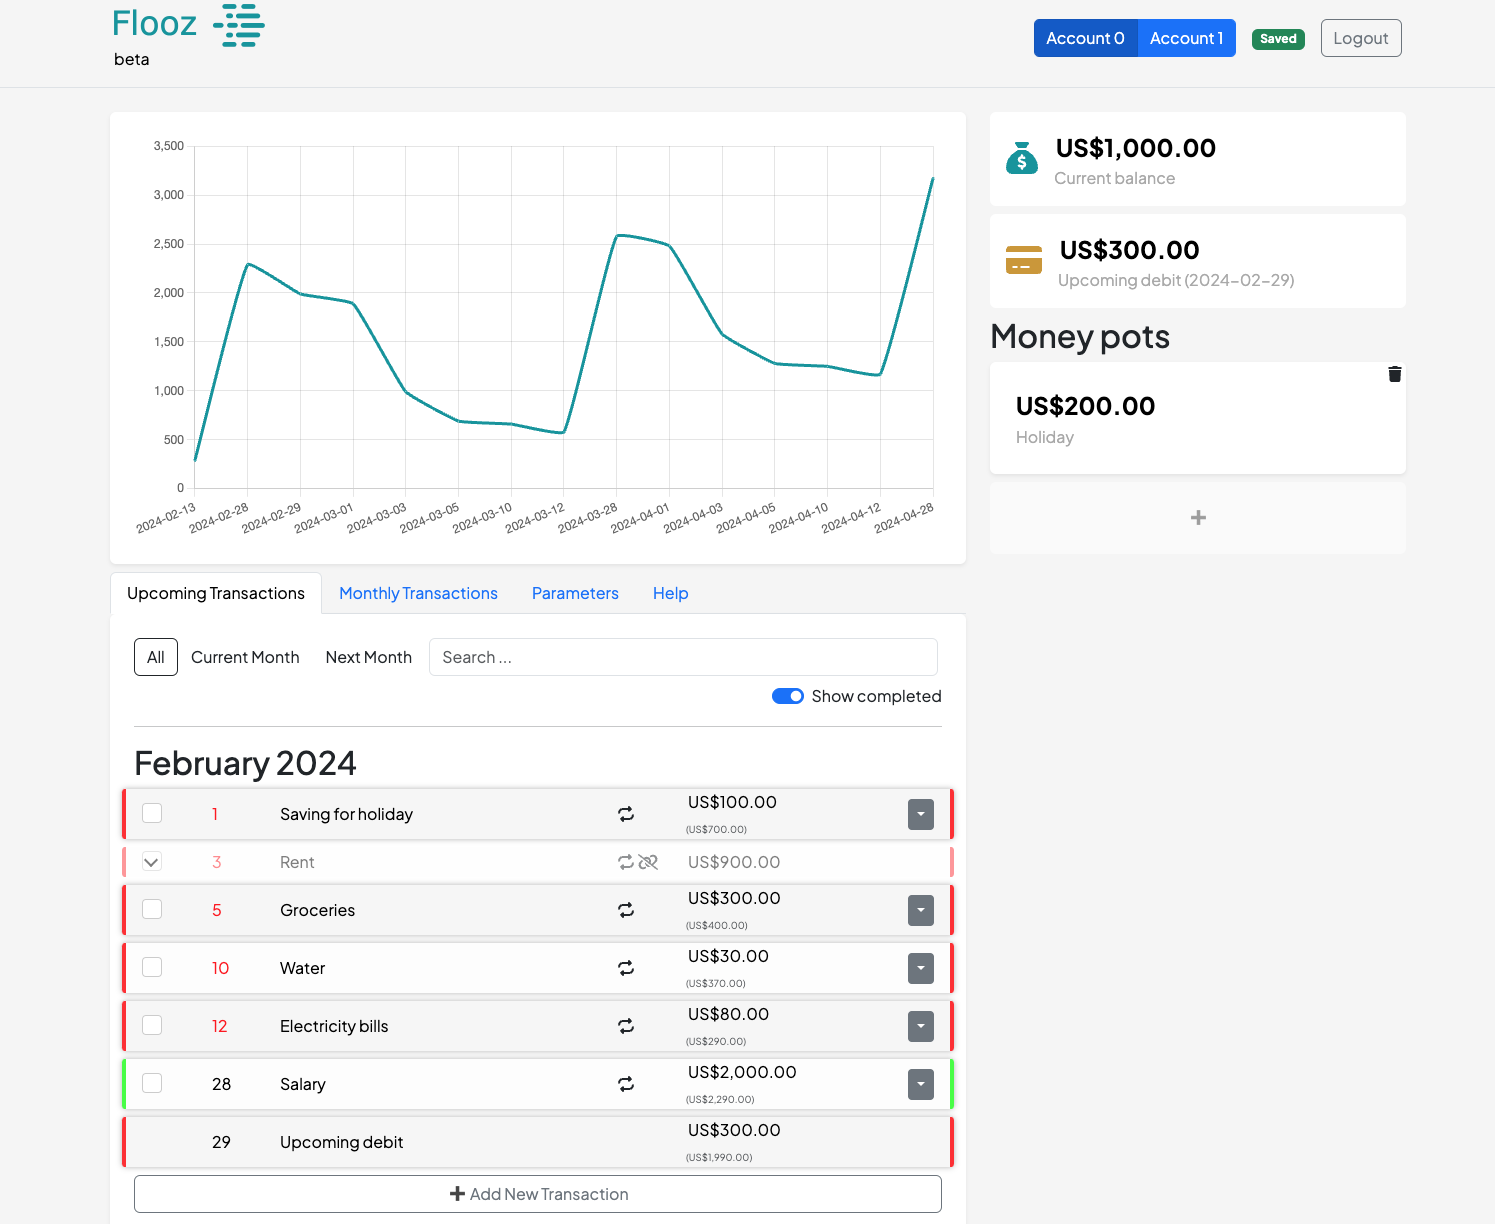The image size is (1495, 1224).
Task: Filter by Current Month
Action: [x=245, y=657]
